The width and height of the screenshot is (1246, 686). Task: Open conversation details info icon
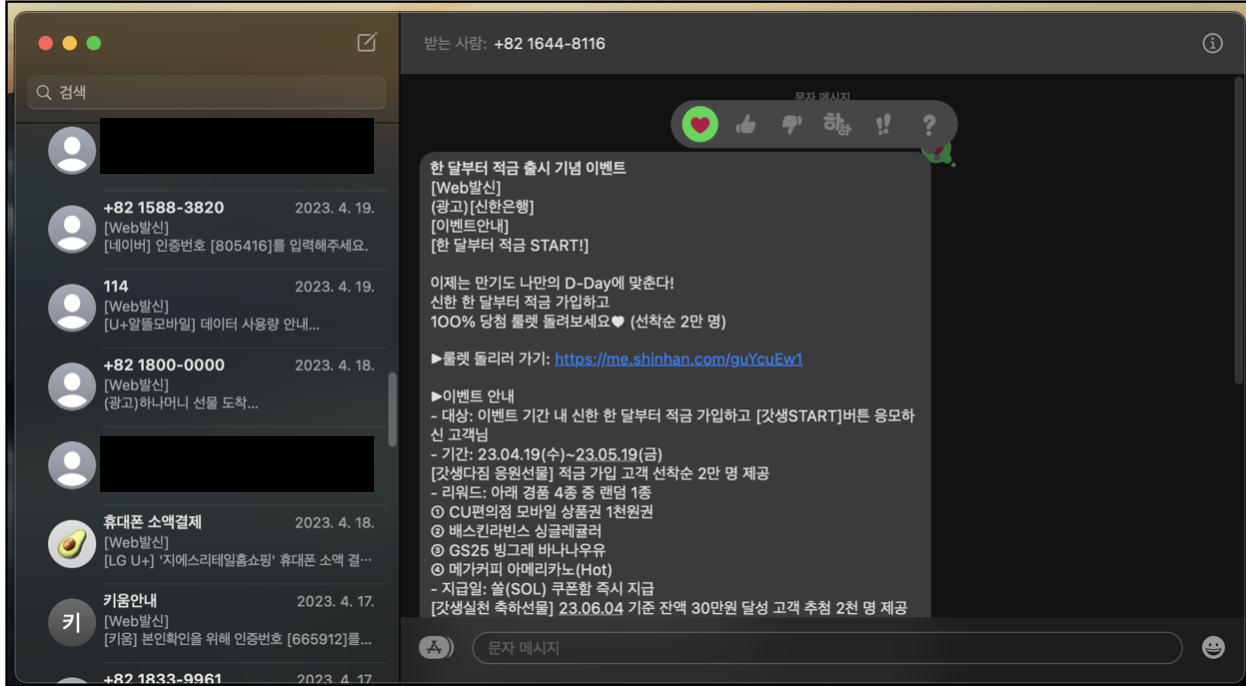1212,43
